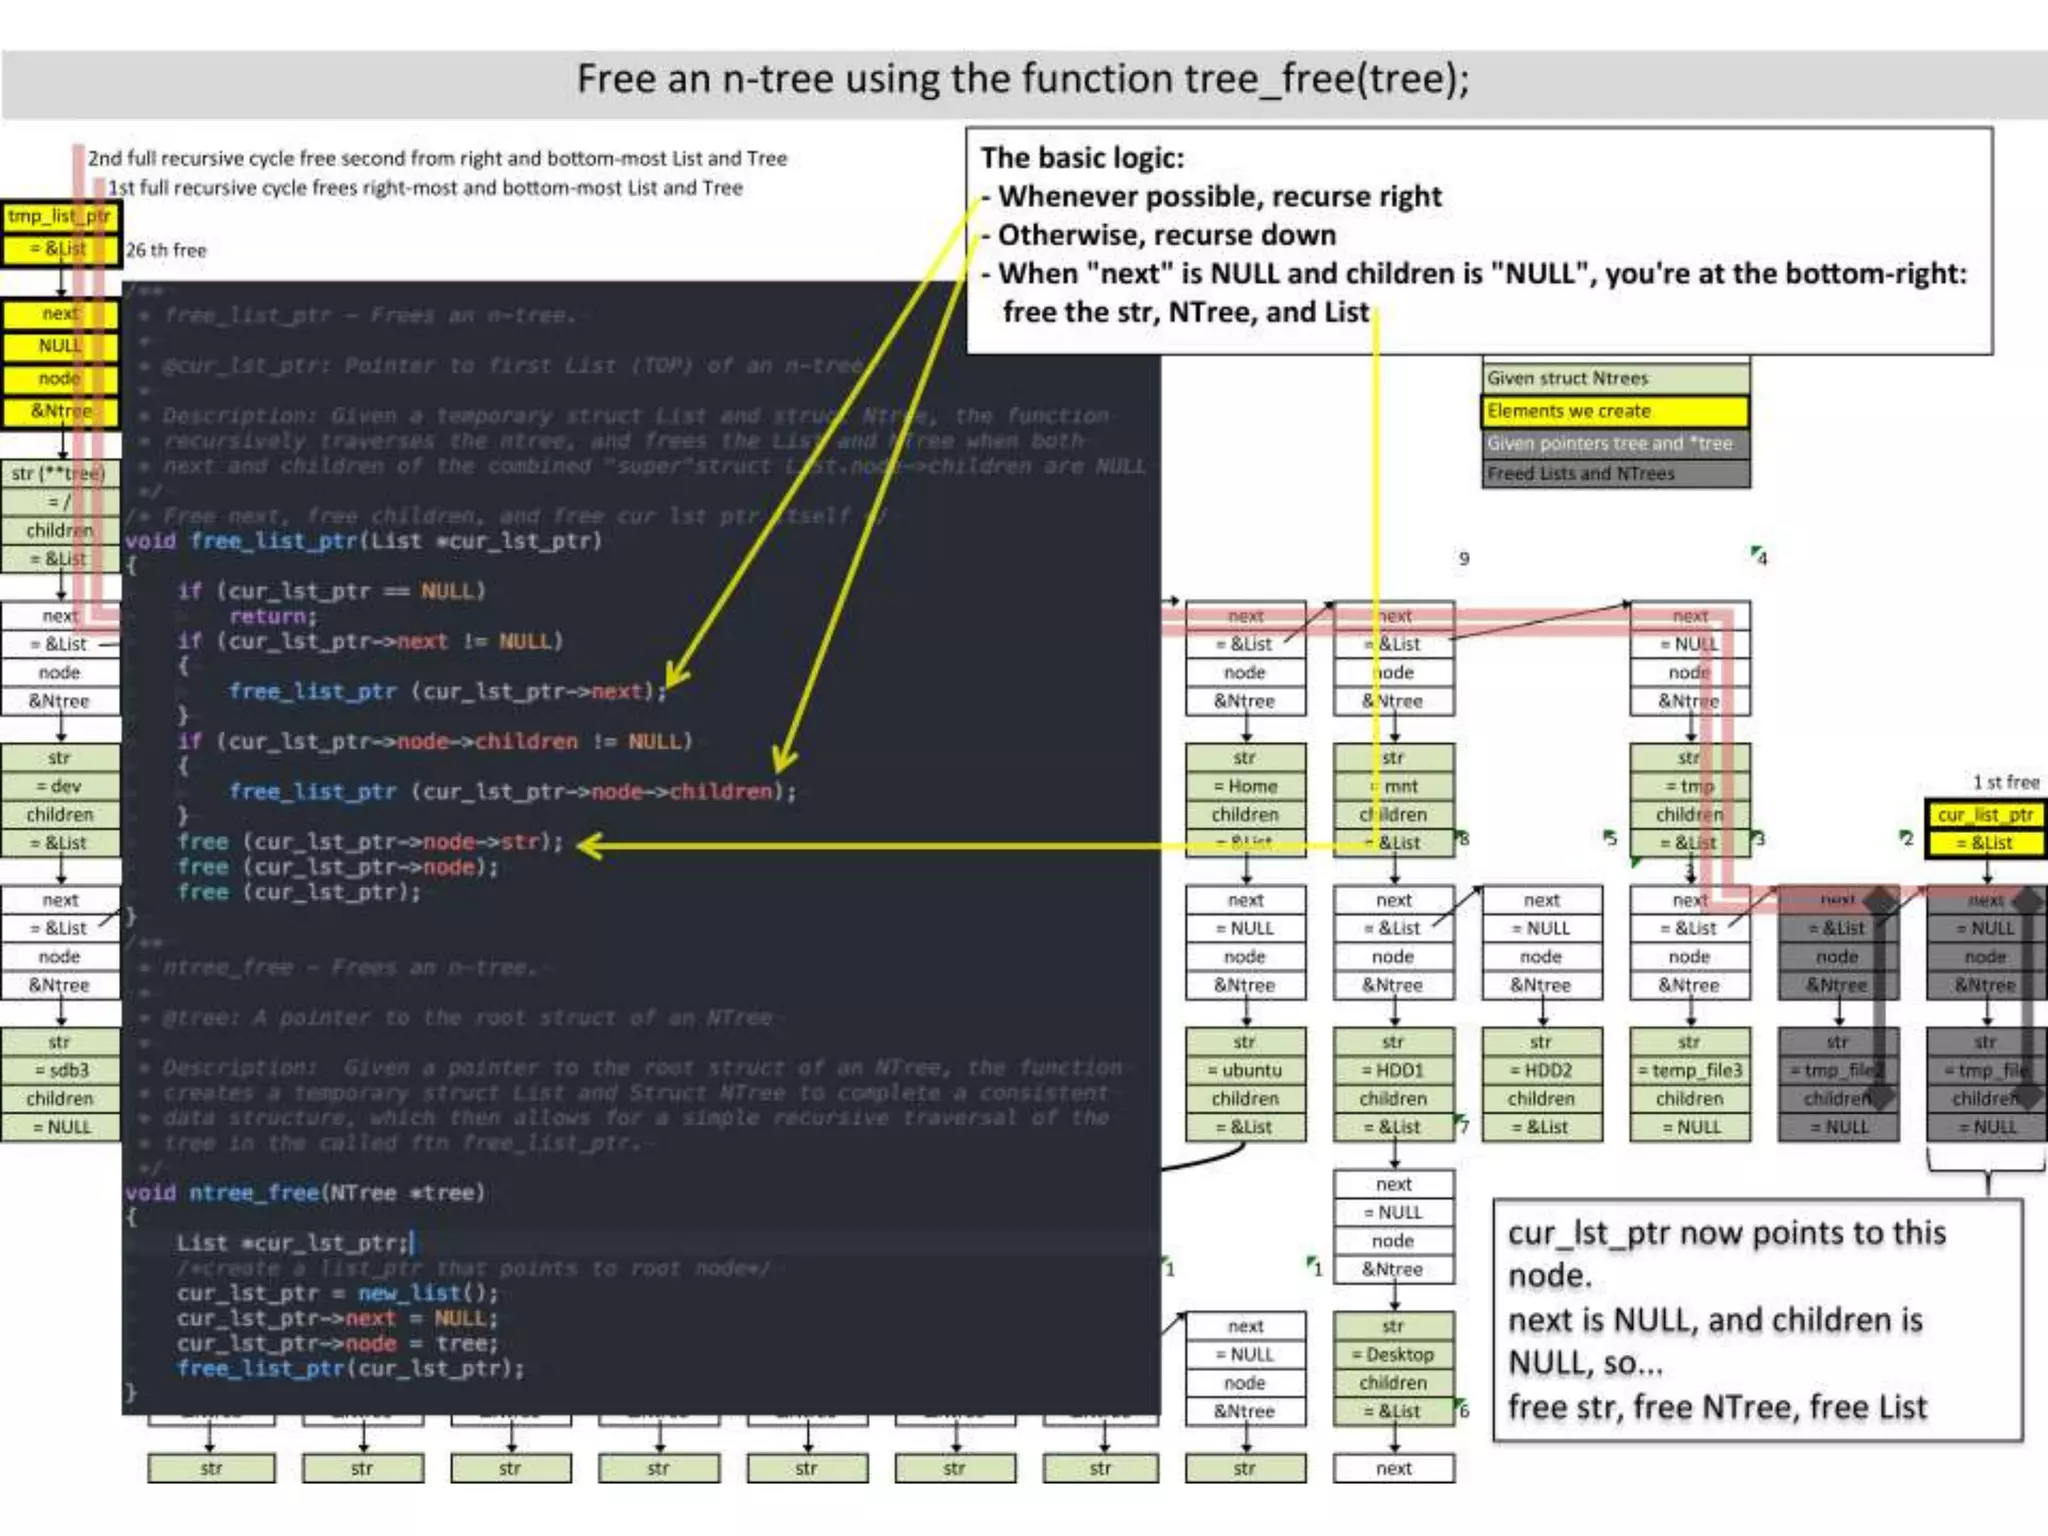Click the '1st full recursive cycle' note
This screenshot has width=2048, height=1536.
425,188
